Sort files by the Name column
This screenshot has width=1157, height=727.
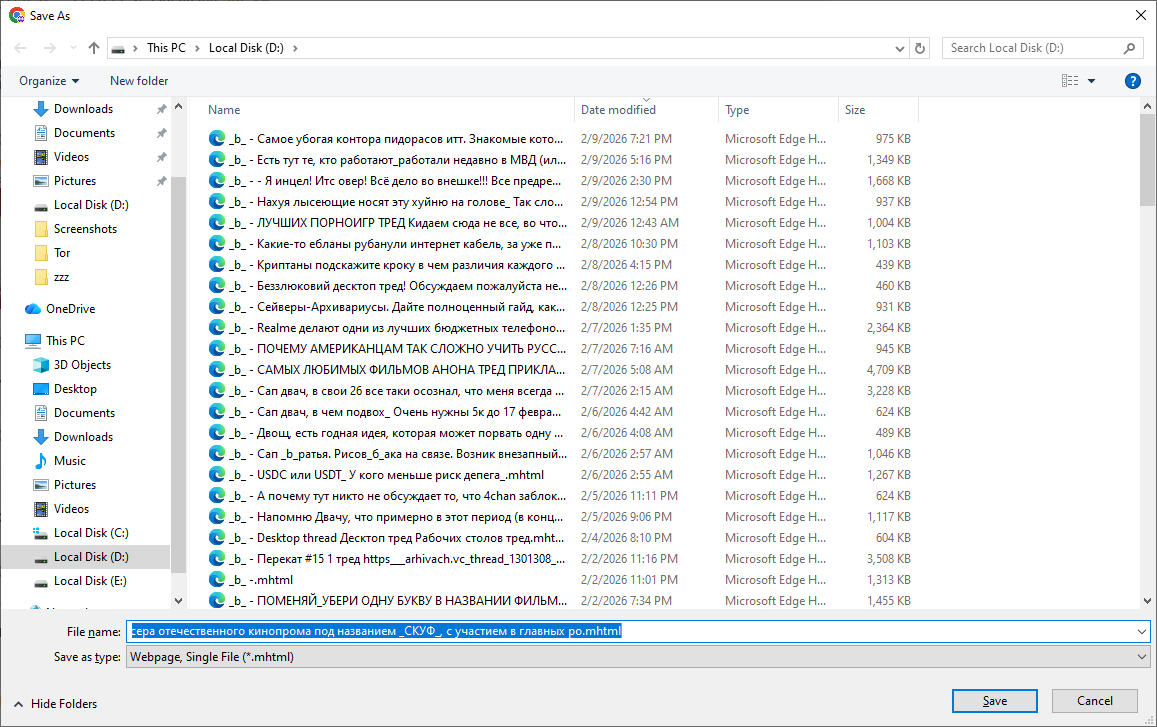point(224,110)
